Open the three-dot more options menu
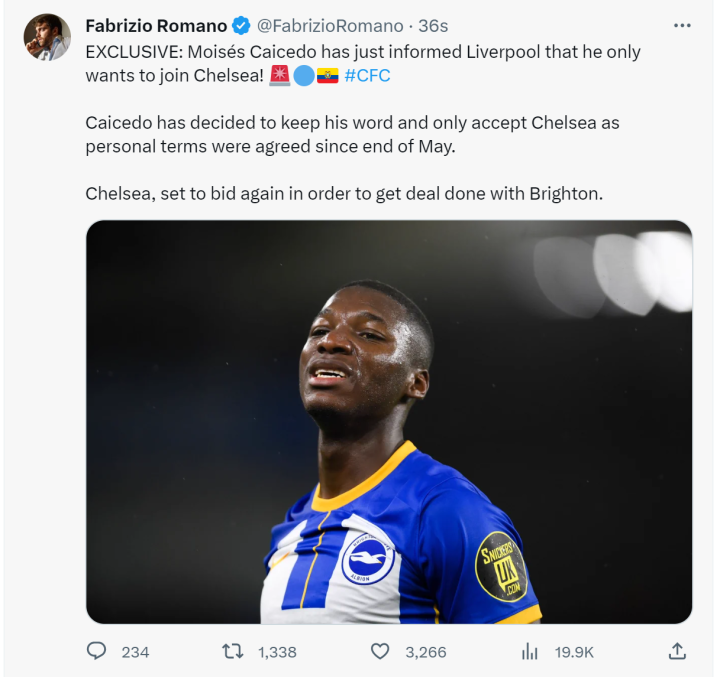The image size is (720, 677). point(682,26)
